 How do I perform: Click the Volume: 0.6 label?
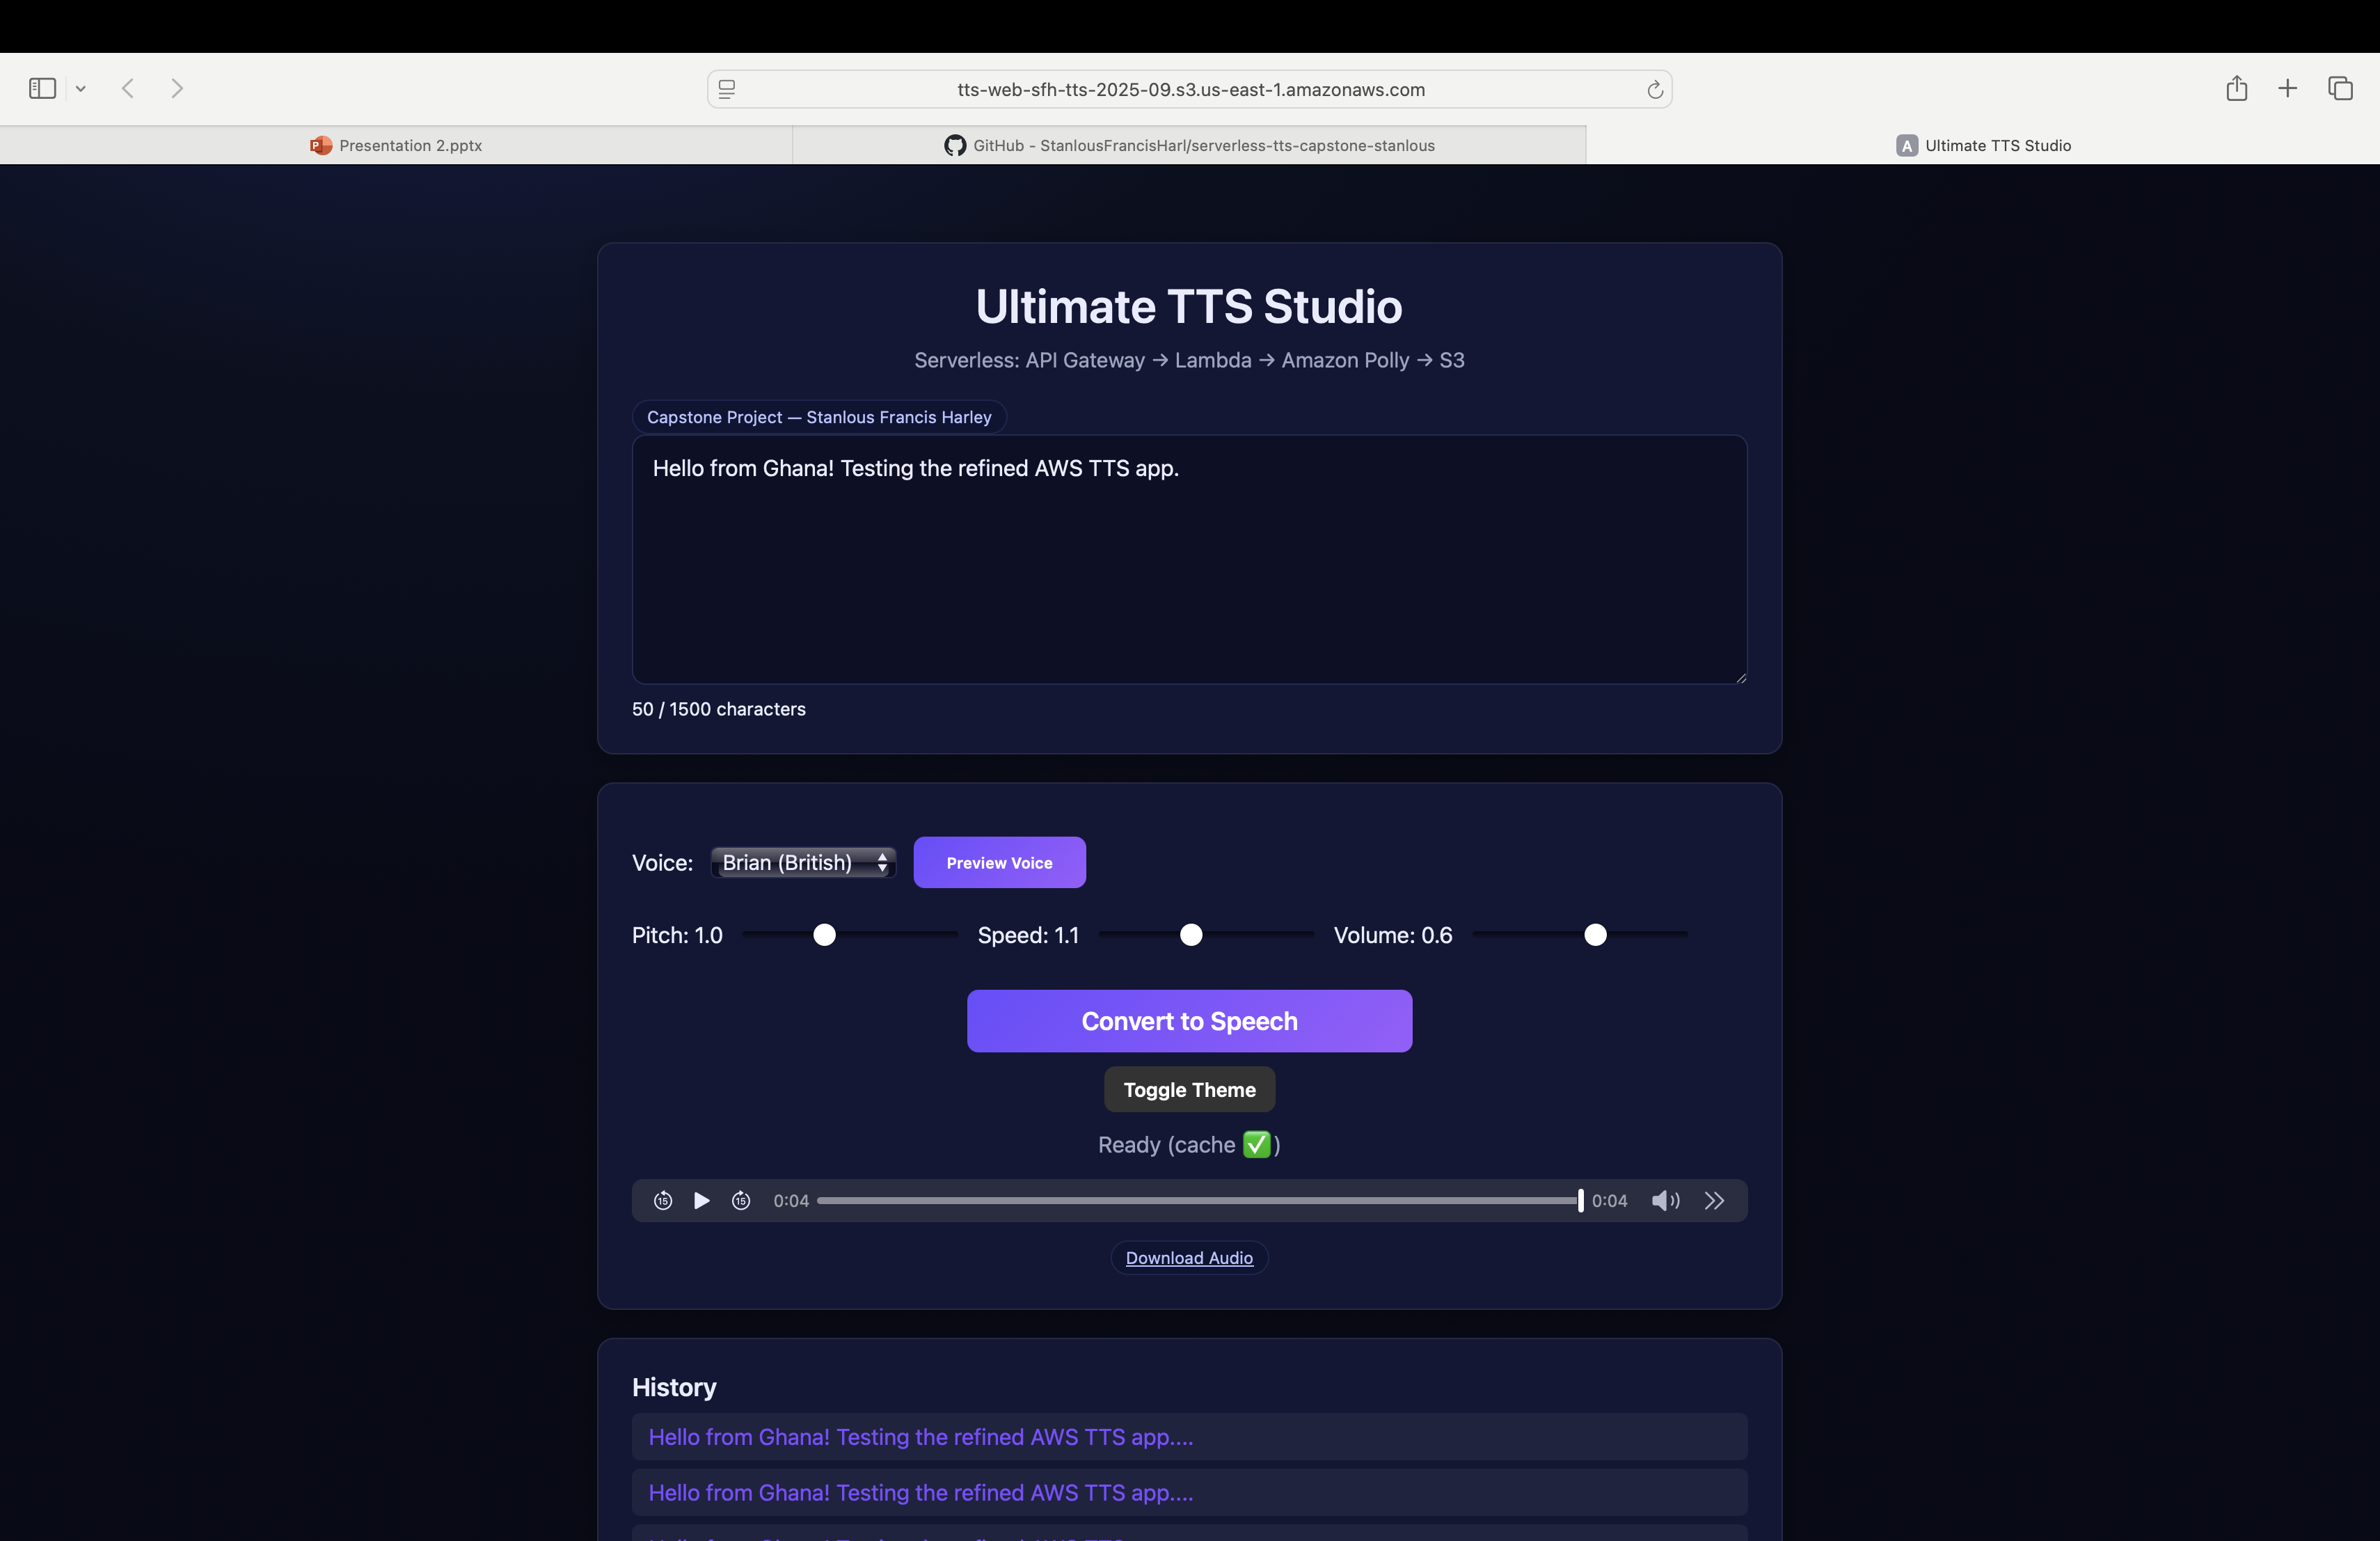pos(1393,935)
